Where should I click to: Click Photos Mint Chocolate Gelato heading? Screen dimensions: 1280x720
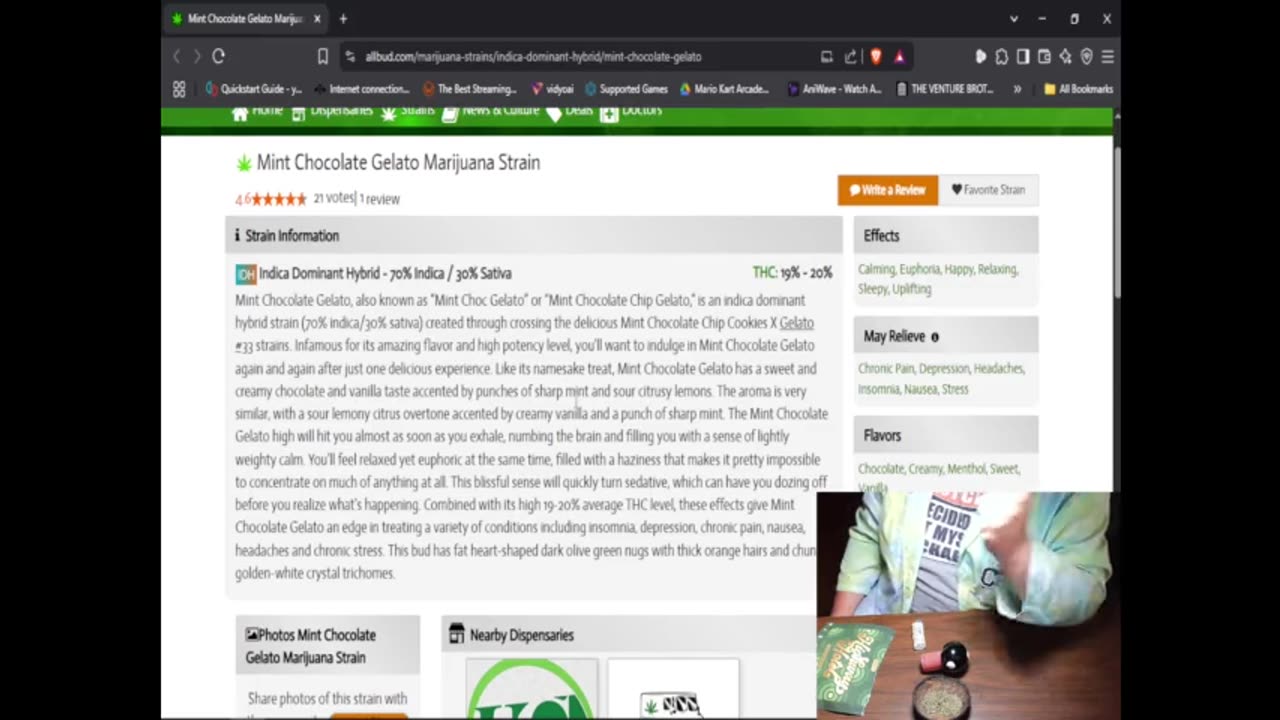[310, 646]
